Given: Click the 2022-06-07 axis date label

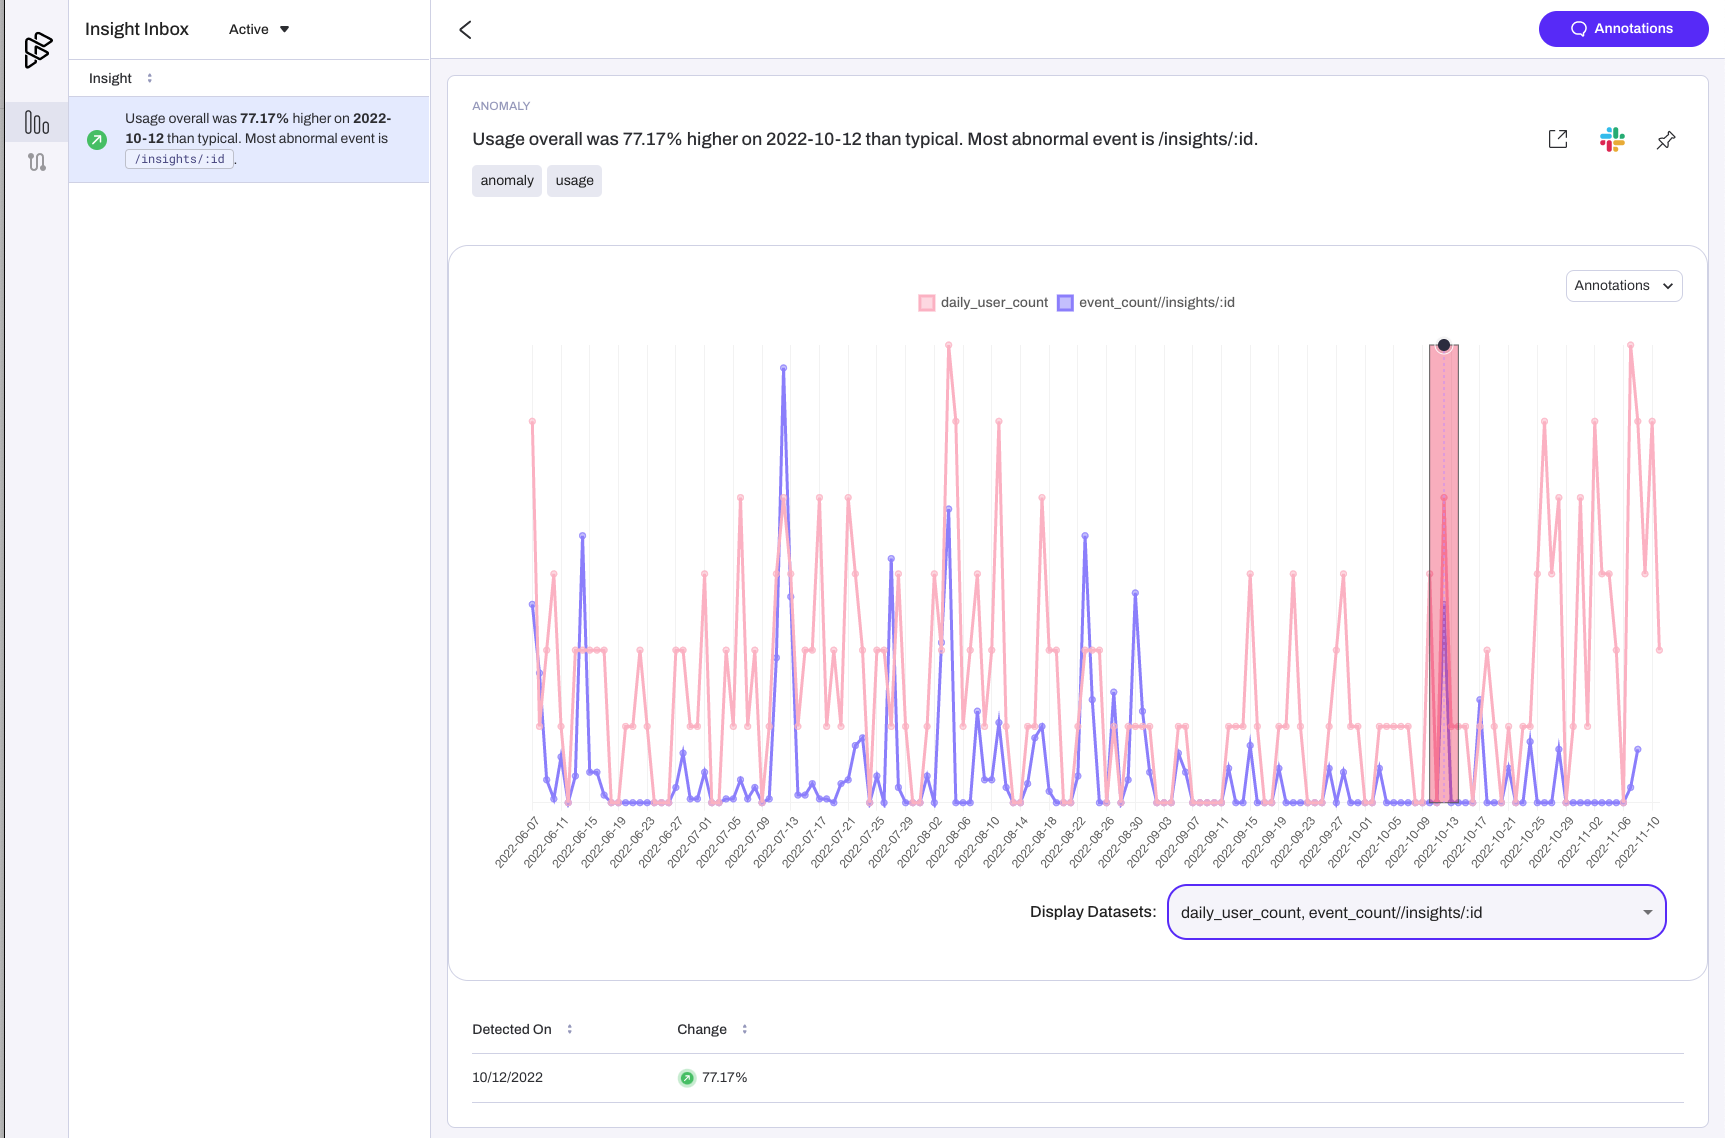Looking at the screenshot, I should click(x=517, y=842).
